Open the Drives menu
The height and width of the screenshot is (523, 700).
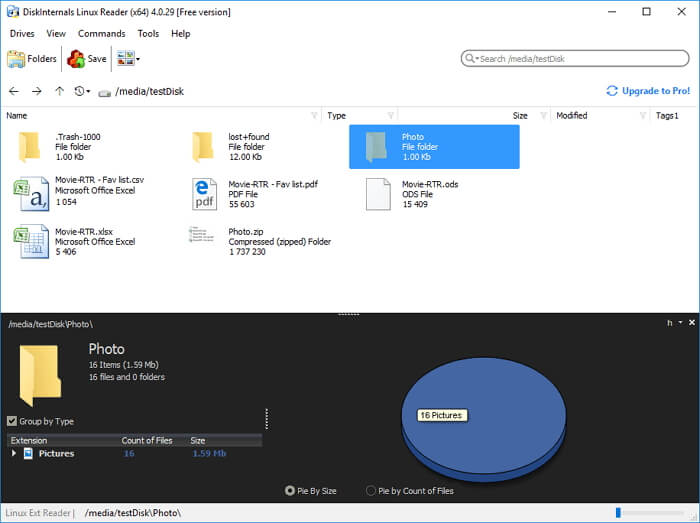(22, 33)
